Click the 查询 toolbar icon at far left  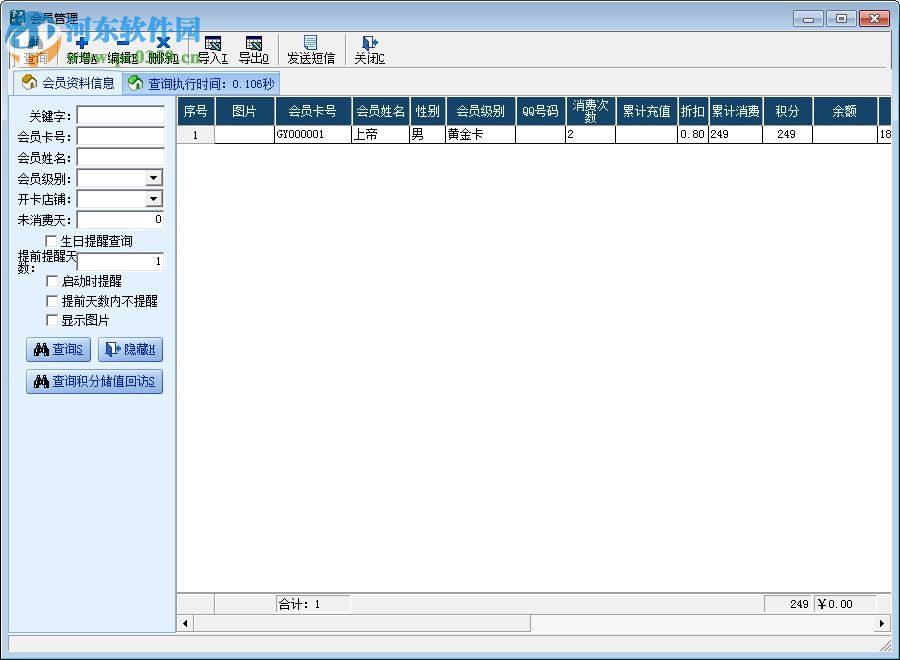click(x=35, y=50)
